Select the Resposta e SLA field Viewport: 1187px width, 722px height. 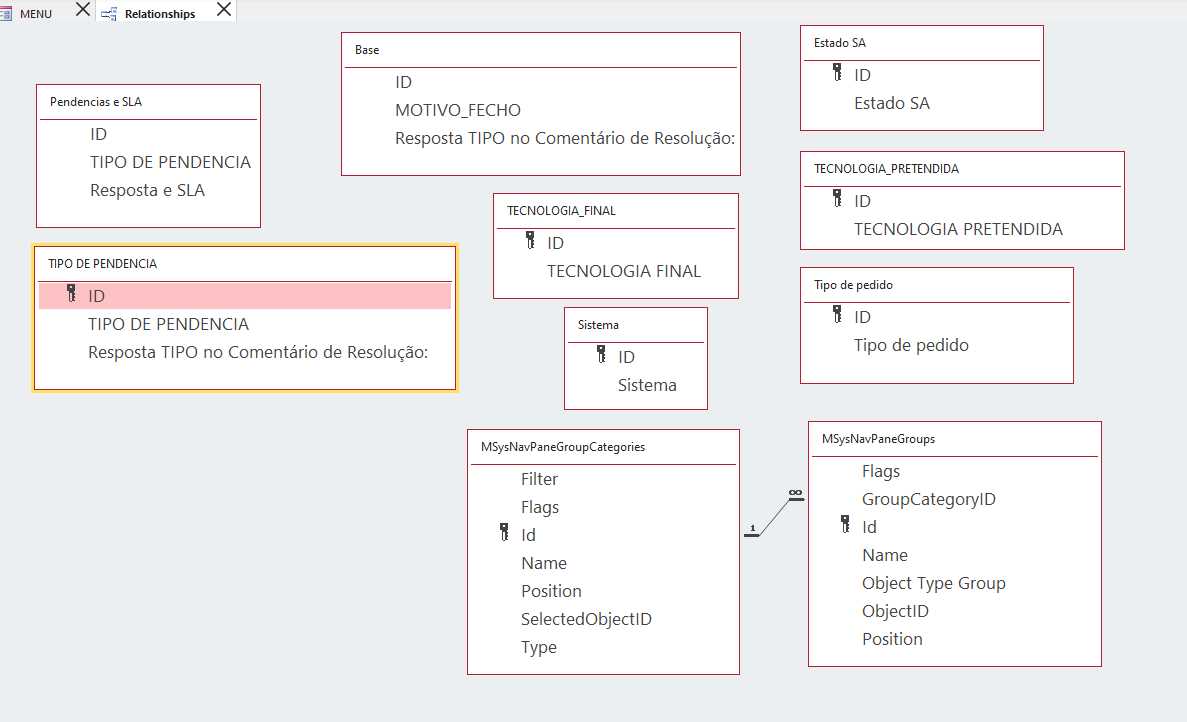[x=148, y=190]
